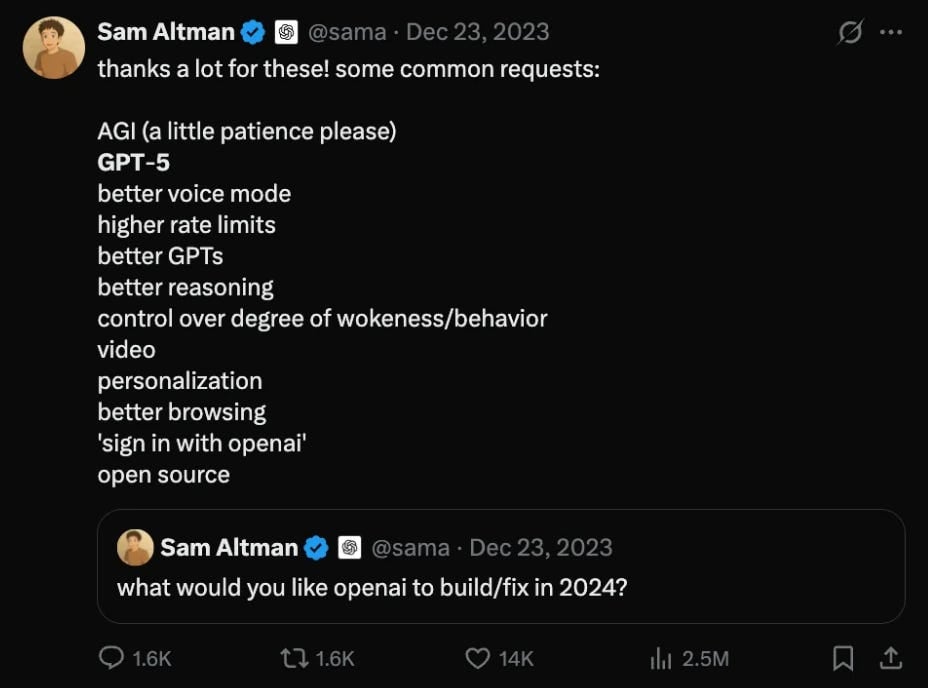928x688 pixels.
Task: Open the quoted tweet about 2024 requests
Action: click(500, 586)
